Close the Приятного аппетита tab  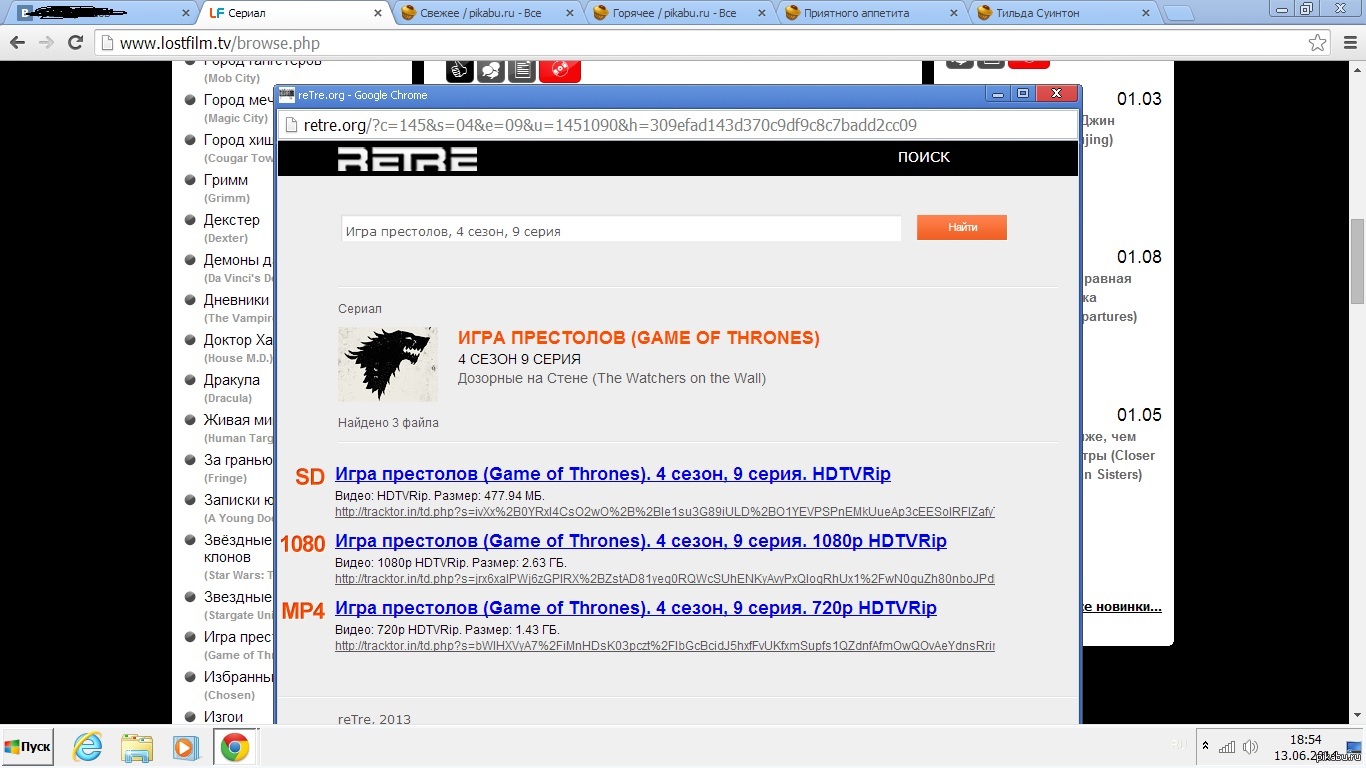click(x=954, y=13)
